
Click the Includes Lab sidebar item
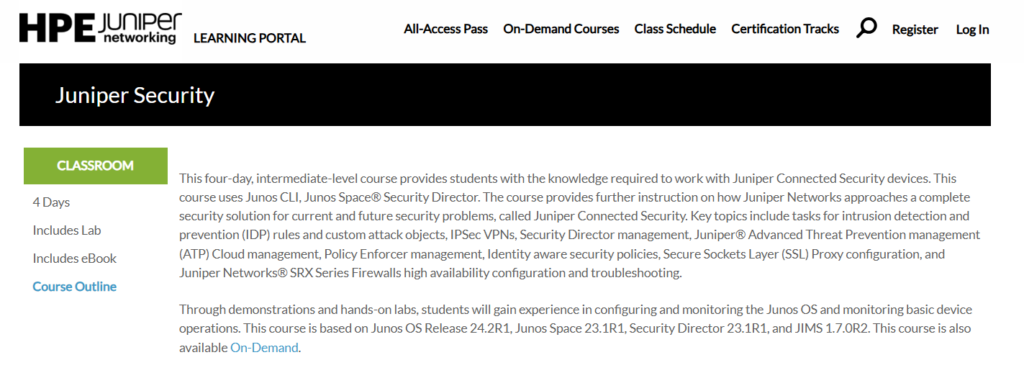[67, 231]
